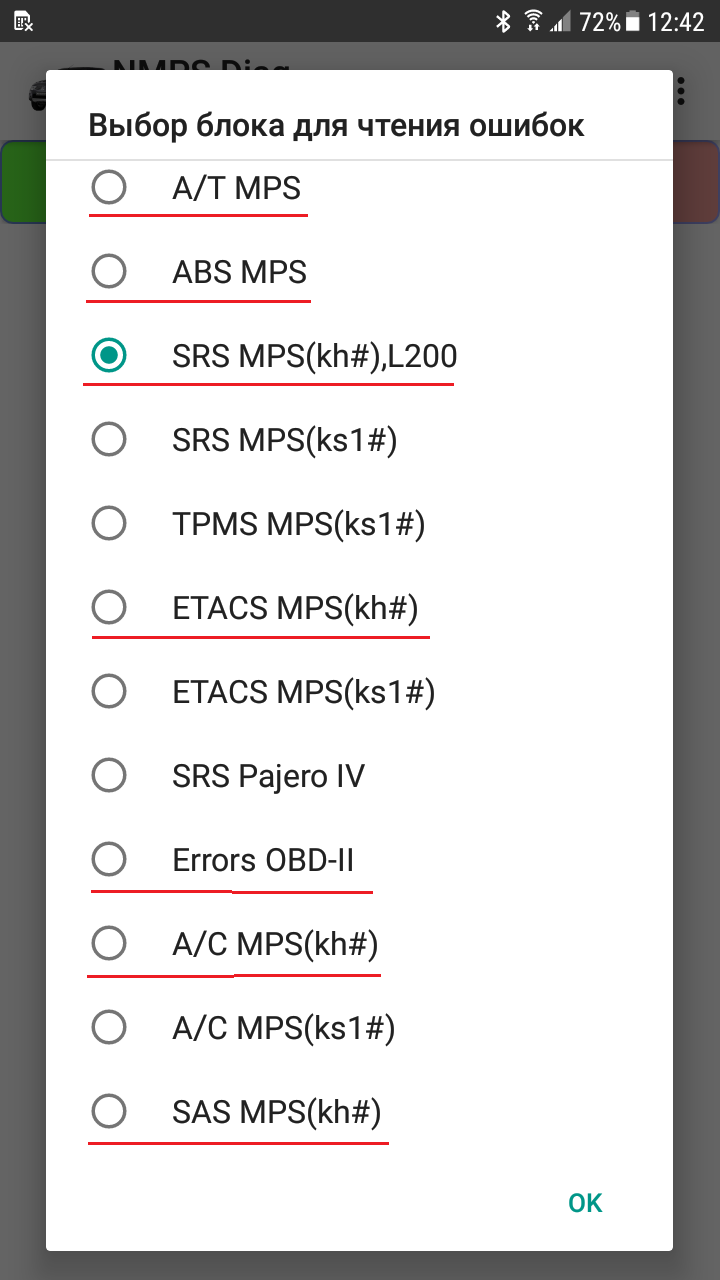The image size is (720, 1280).
Task: Tap the cellular signal strength icon
Action: click(x=561, y=21)
